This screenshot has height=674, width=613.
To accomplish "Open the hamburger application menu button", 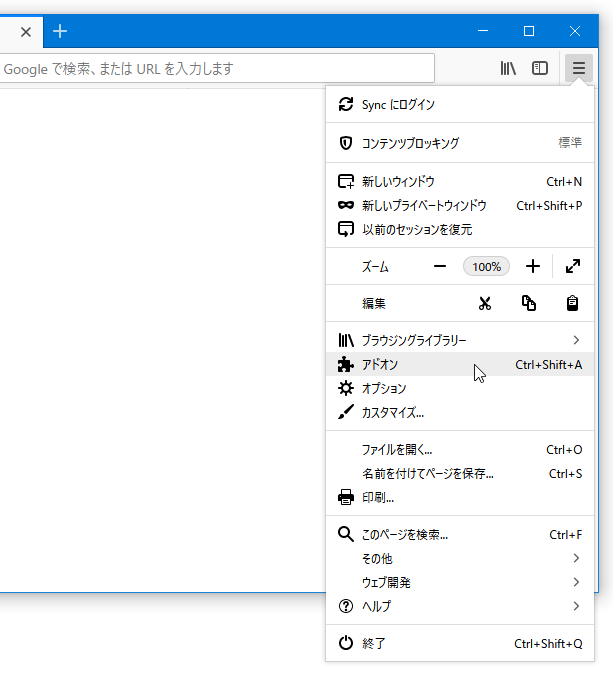I will (579, 68).
